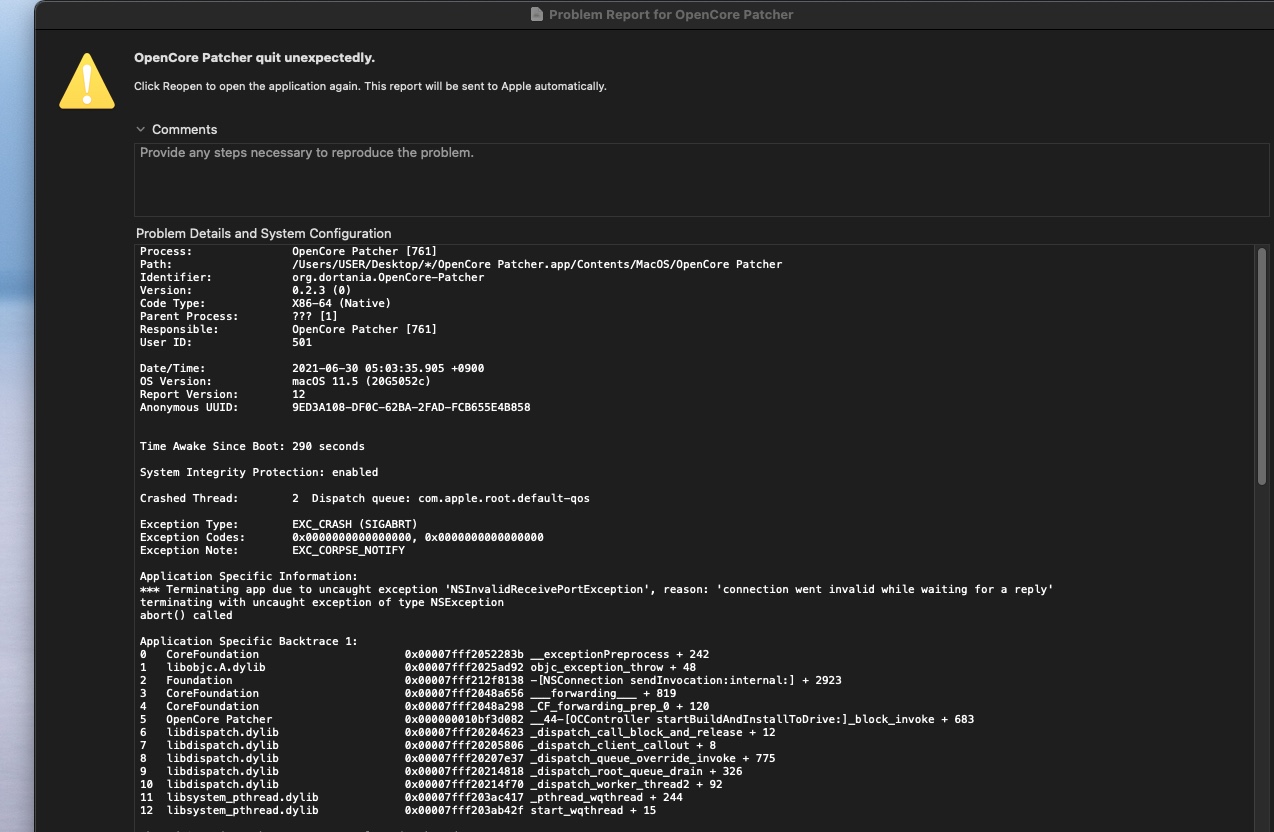Viewport: 1274px width, 832px height.
Task: Click the Exception Note 'EXC_CORPSE_NOTIFY' line
Action: (x=272, y=550)
